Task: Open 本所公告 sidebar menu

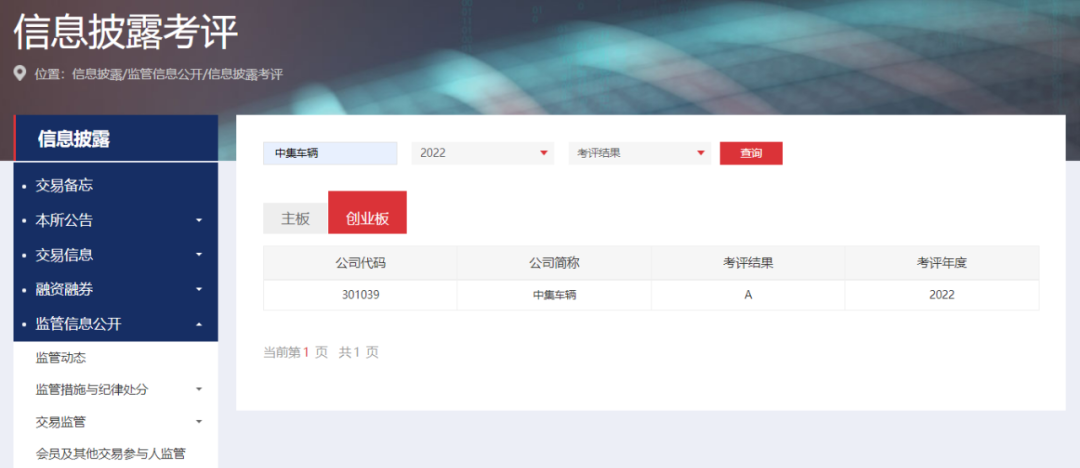Action: click(x=64, y=221)
